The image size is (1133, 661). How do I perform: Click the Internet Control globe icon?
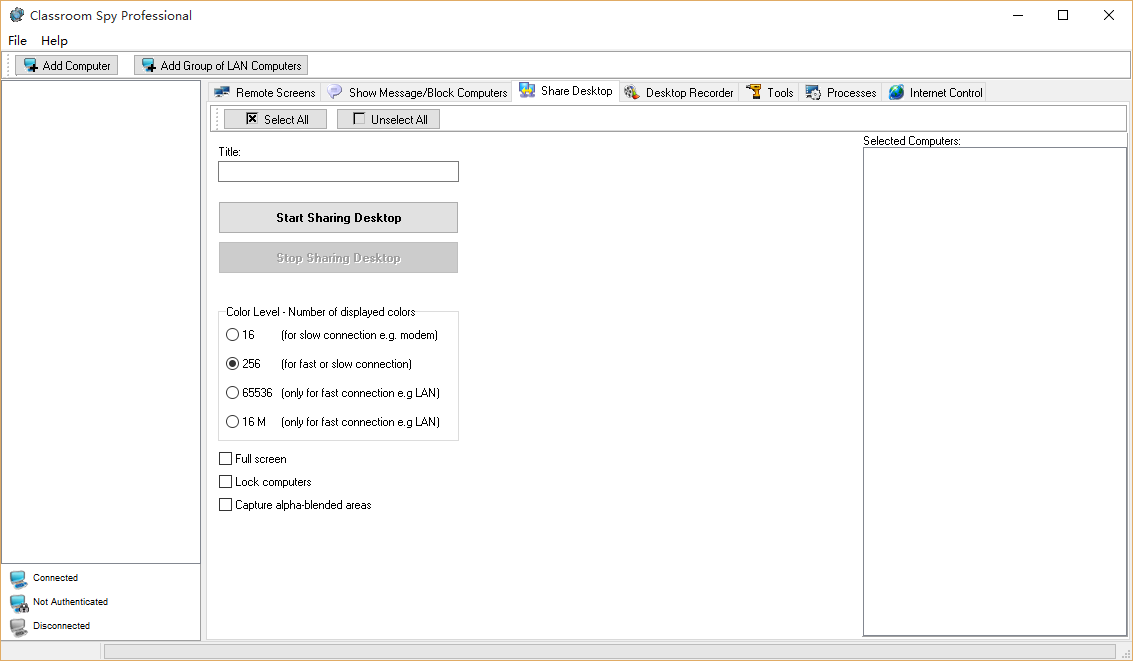click(x=896, y=92)
